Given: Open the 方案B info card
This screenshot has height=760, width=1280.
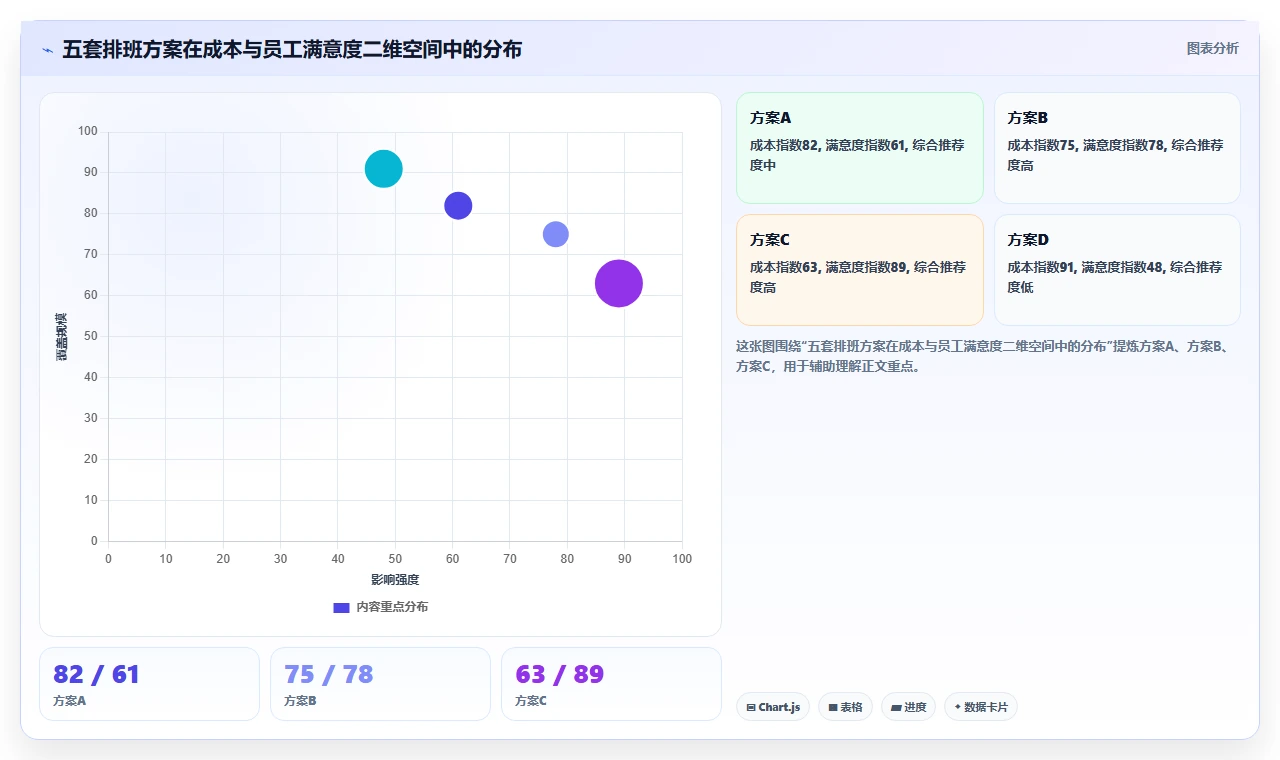Looking at the screenshot, I should point(1117,148).
